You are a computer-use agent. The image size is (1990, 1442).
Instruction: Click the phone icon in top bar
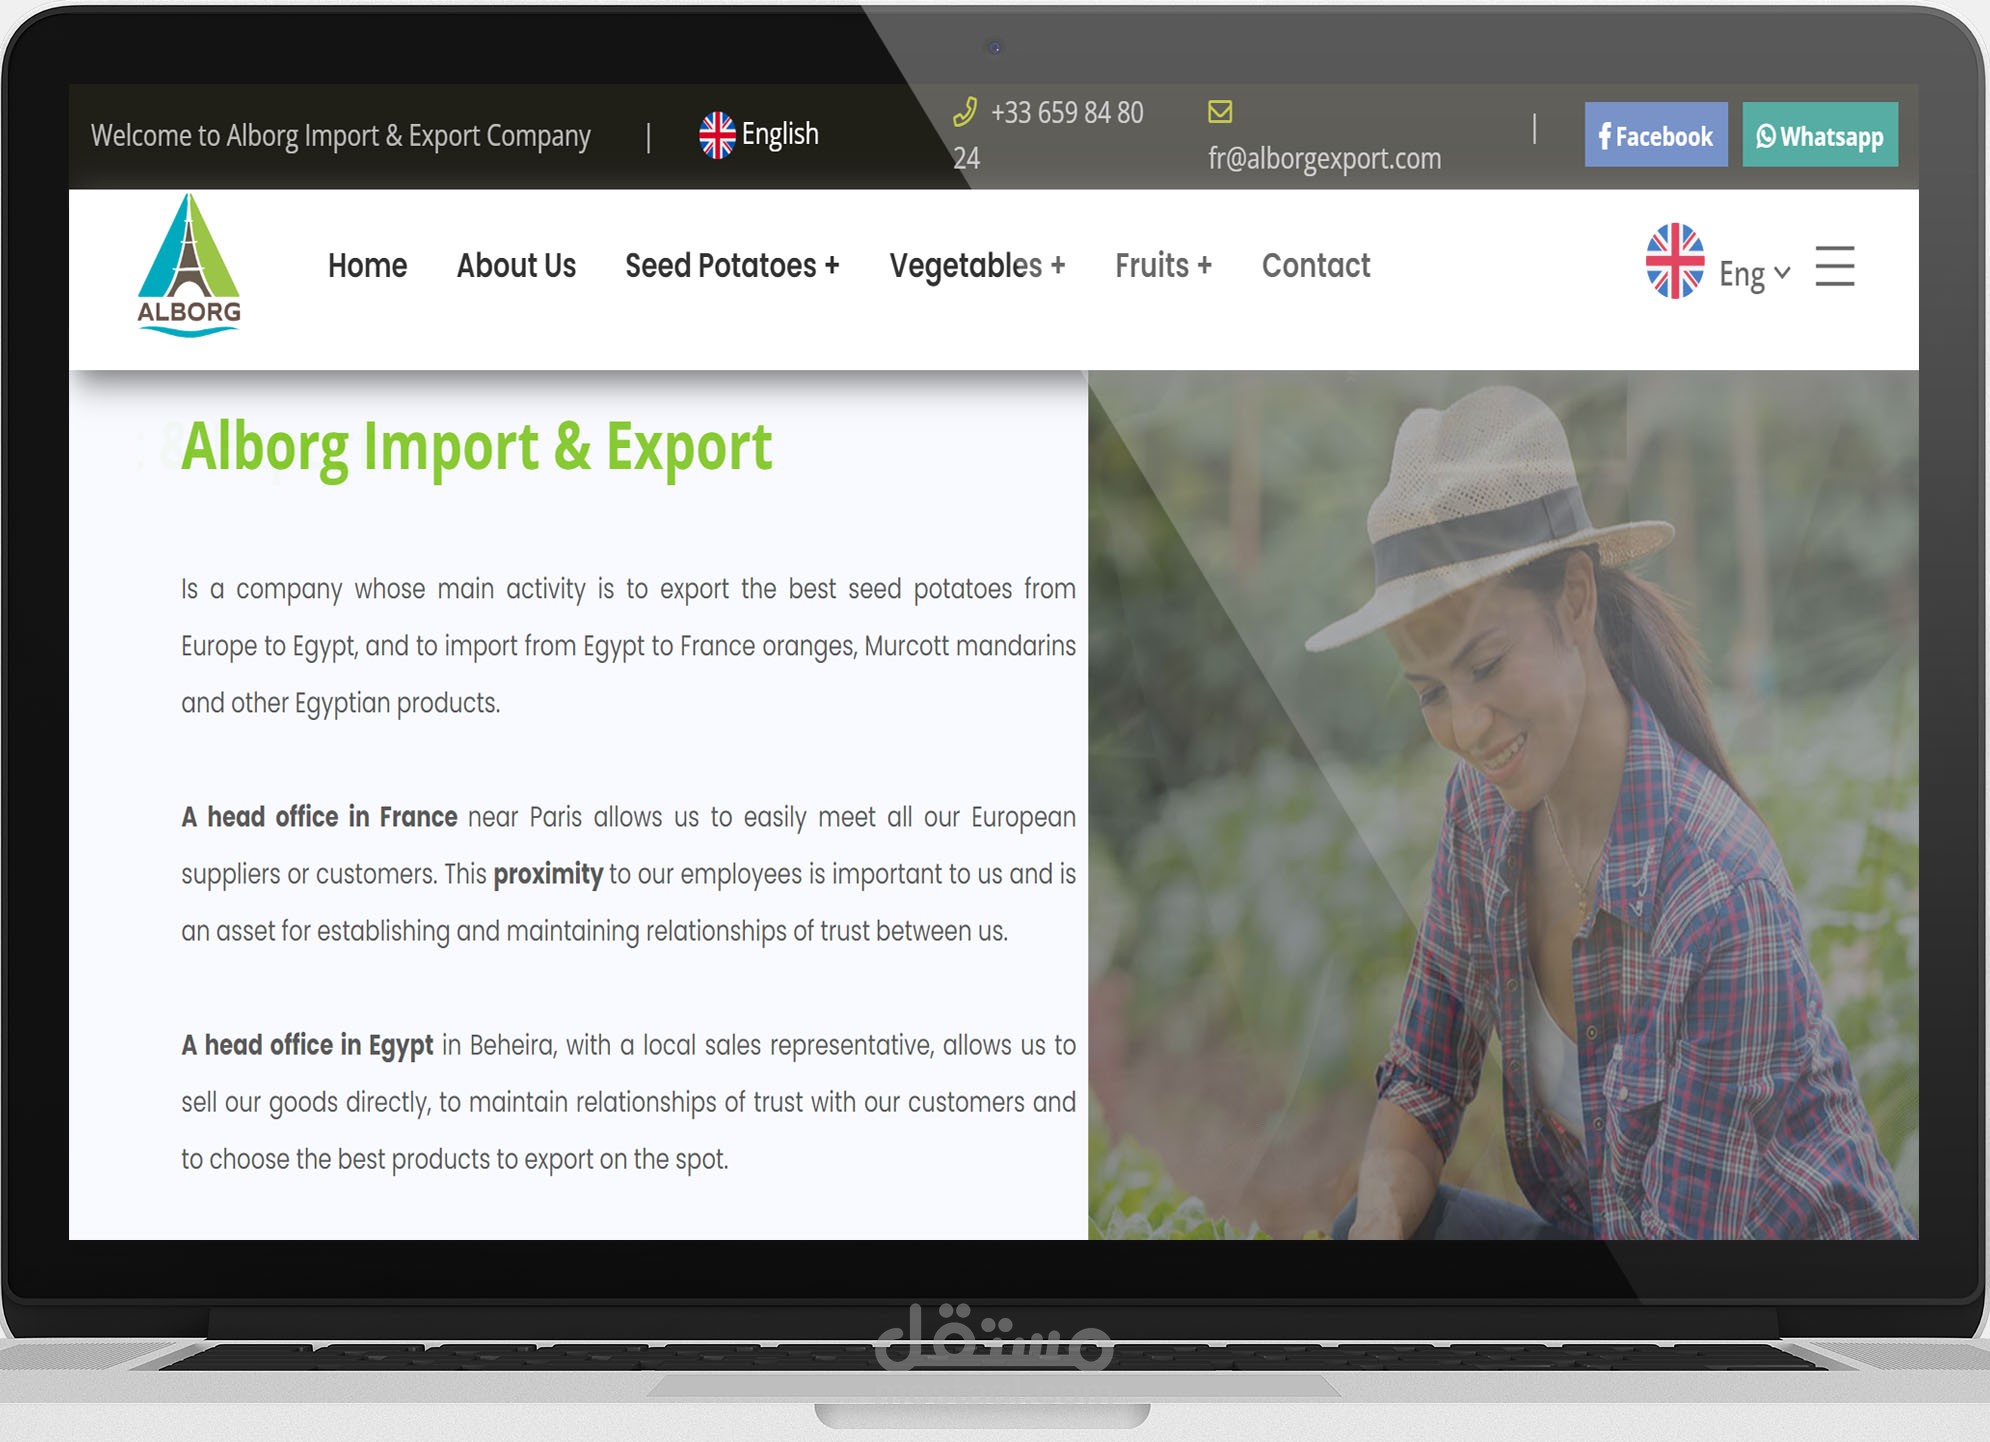pos(964,112)
